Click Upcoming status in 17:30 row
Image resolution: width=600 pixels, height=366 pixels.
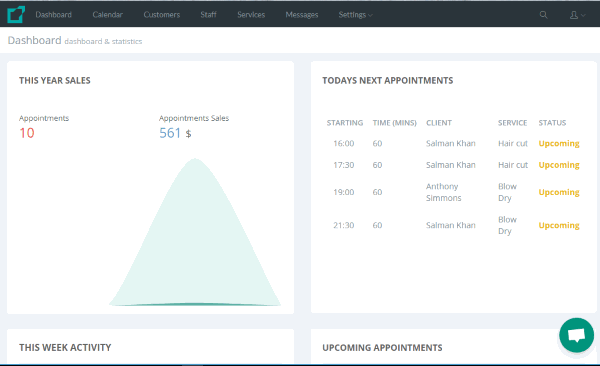tap(559, 165)
